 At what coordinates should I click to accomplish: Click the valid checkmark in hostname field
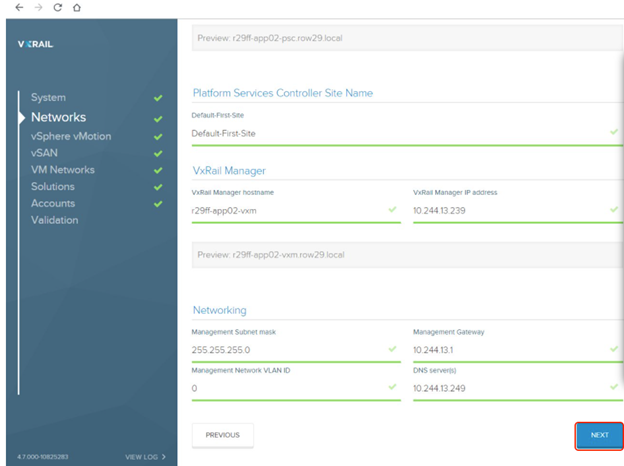pos(392,209)
